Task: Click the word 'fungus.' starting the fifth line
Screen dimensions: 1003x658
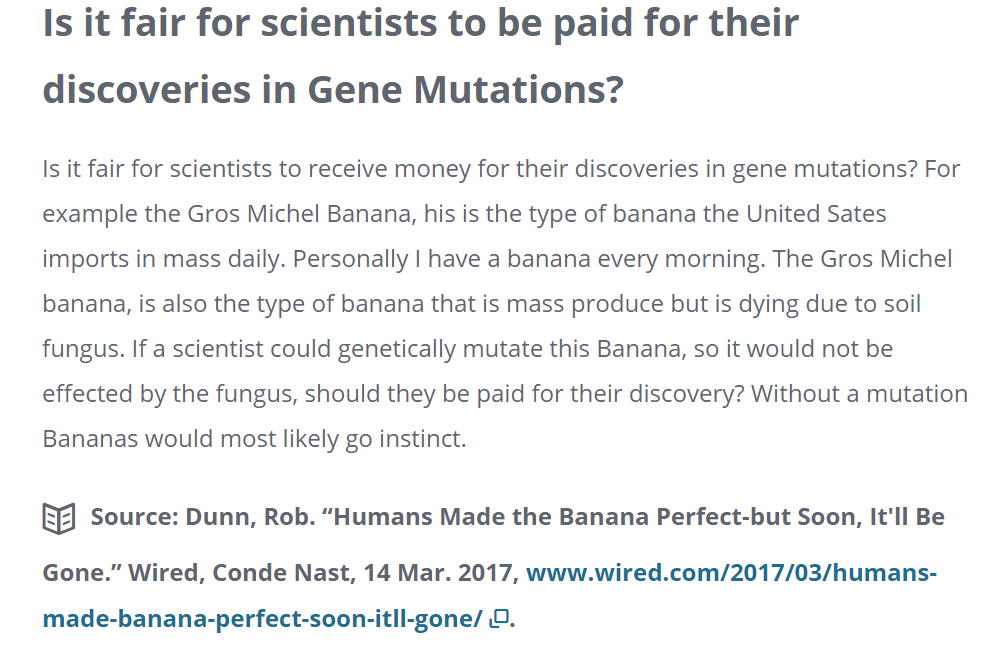Action: 83,350
